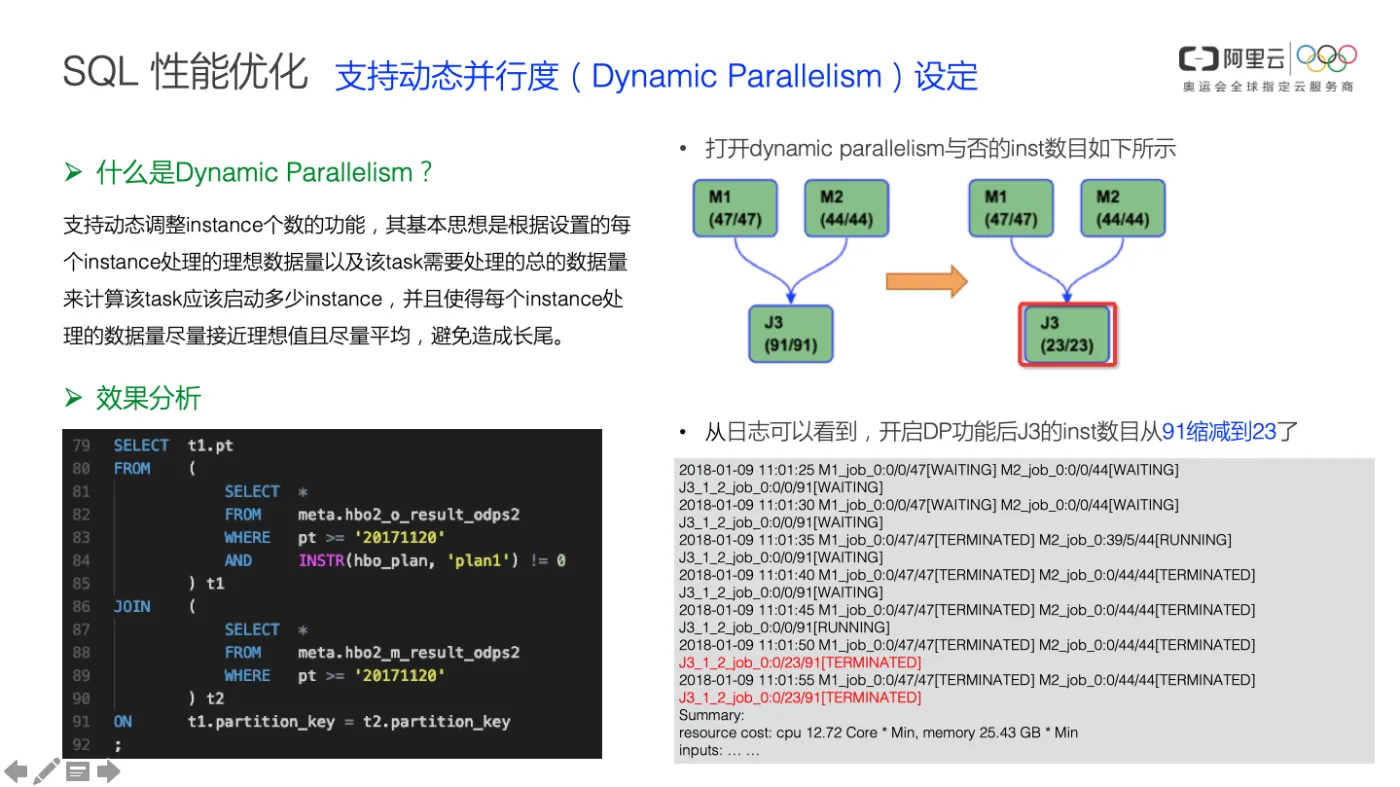Click ') t1' on code line 85
This screenshot has width=1400, height=787.
206,583
